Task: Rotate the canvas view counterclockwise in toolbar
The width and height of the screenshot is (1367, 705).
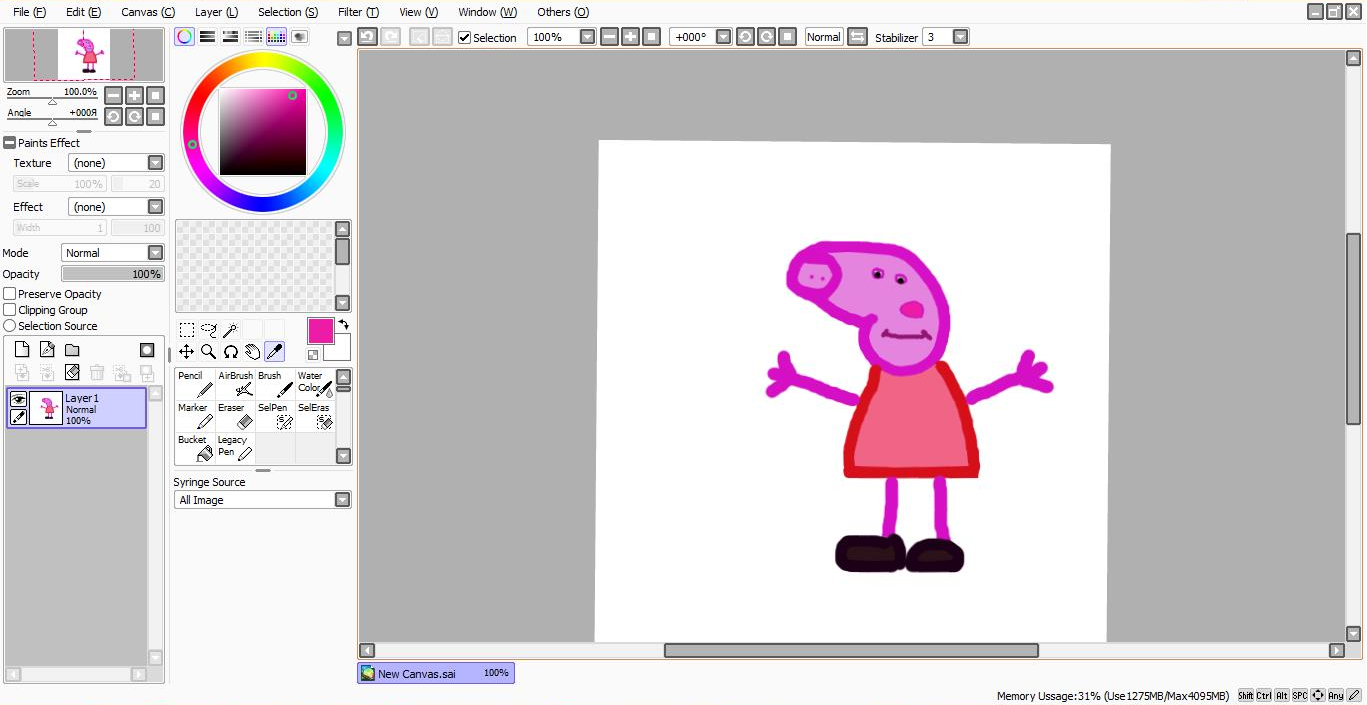Action: pyautogui.click(x=745, y=37)
